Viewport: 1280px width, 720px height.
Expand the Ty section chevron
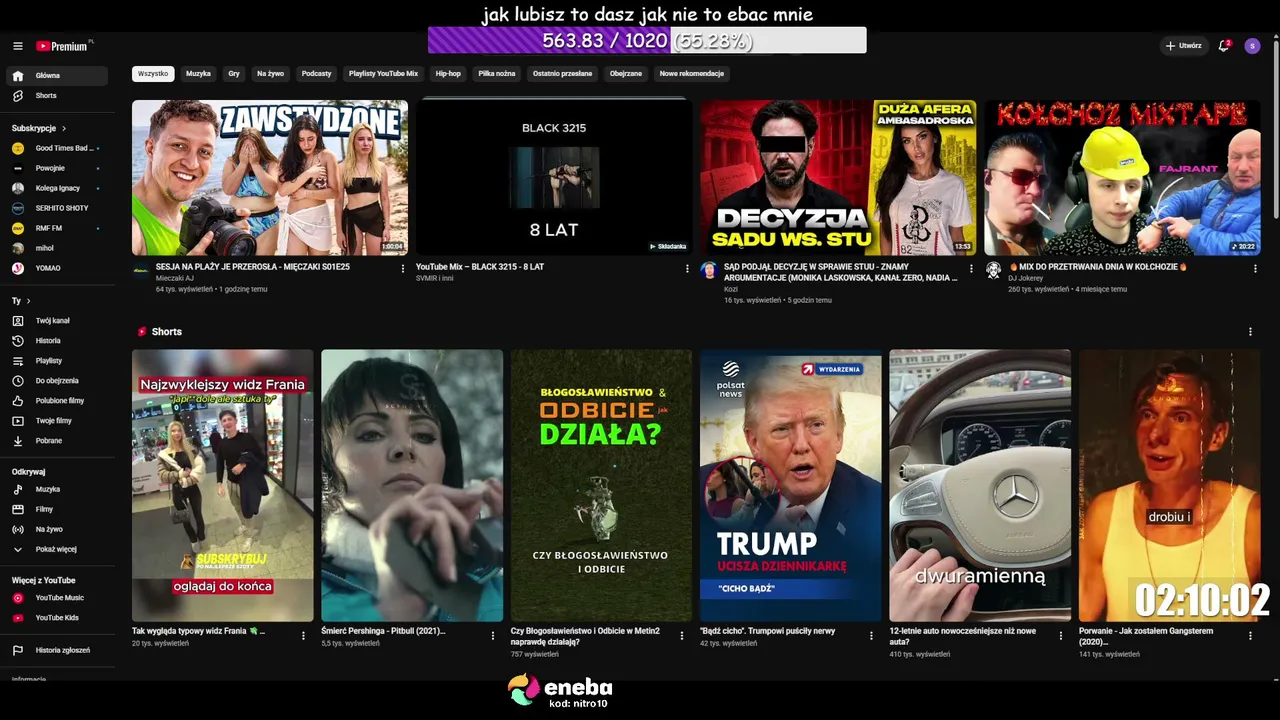click(x=28, y=301)
